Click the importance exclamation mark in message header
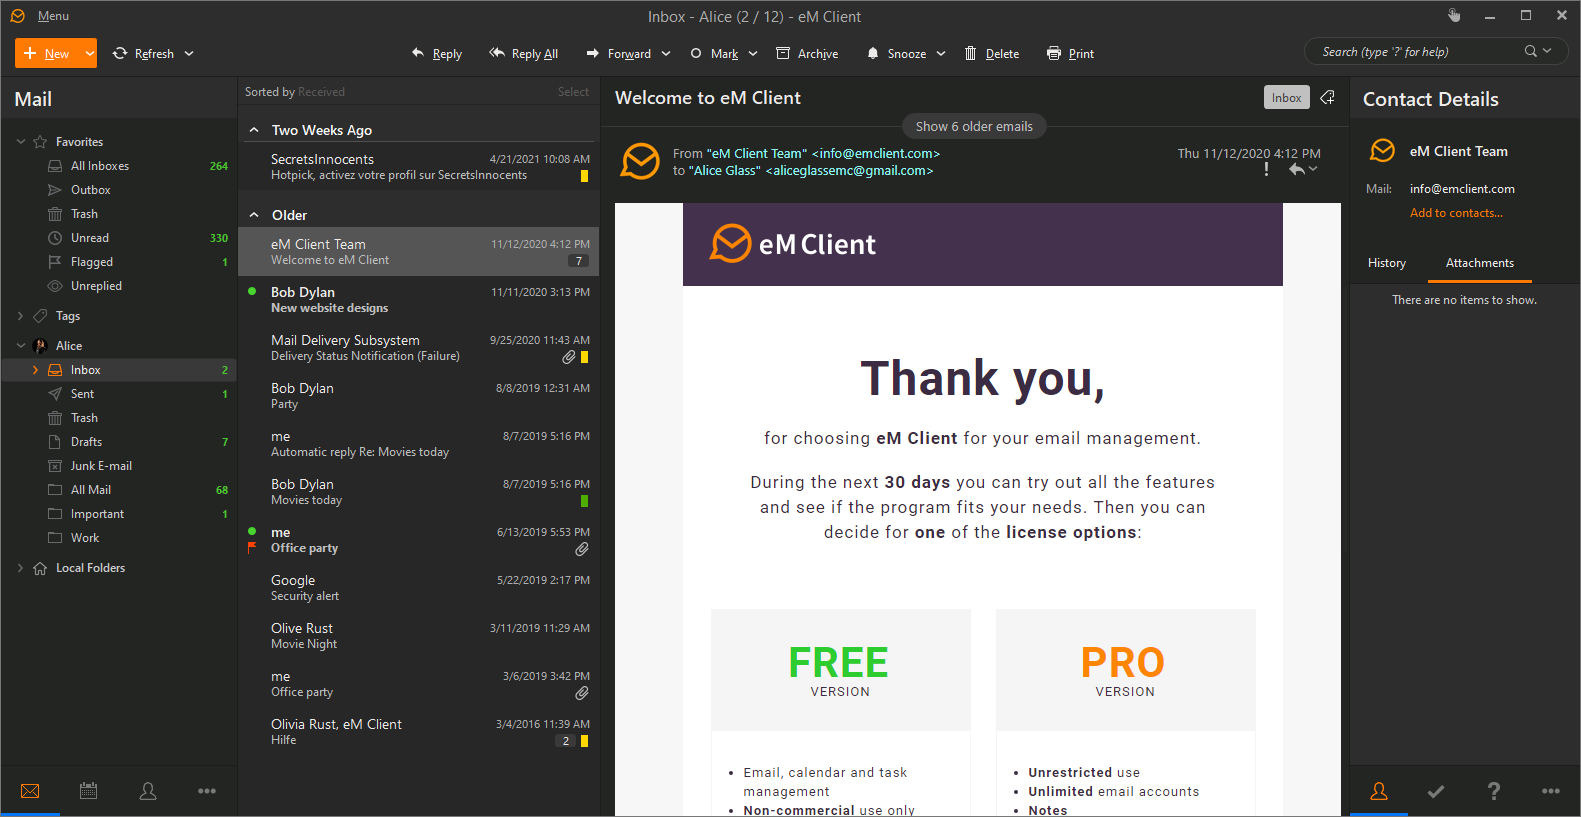The height and width of the screenshot is (817, 1581). 1267,169
